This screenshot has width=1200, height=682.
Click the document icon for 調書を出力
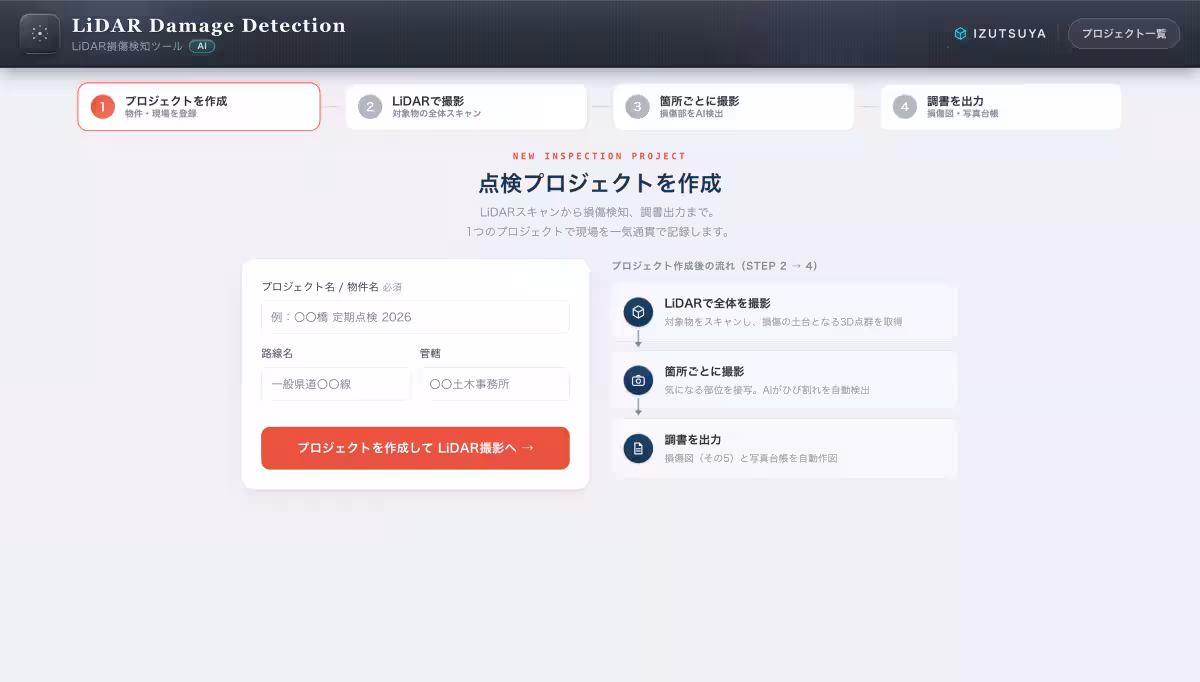coord(638,448)
